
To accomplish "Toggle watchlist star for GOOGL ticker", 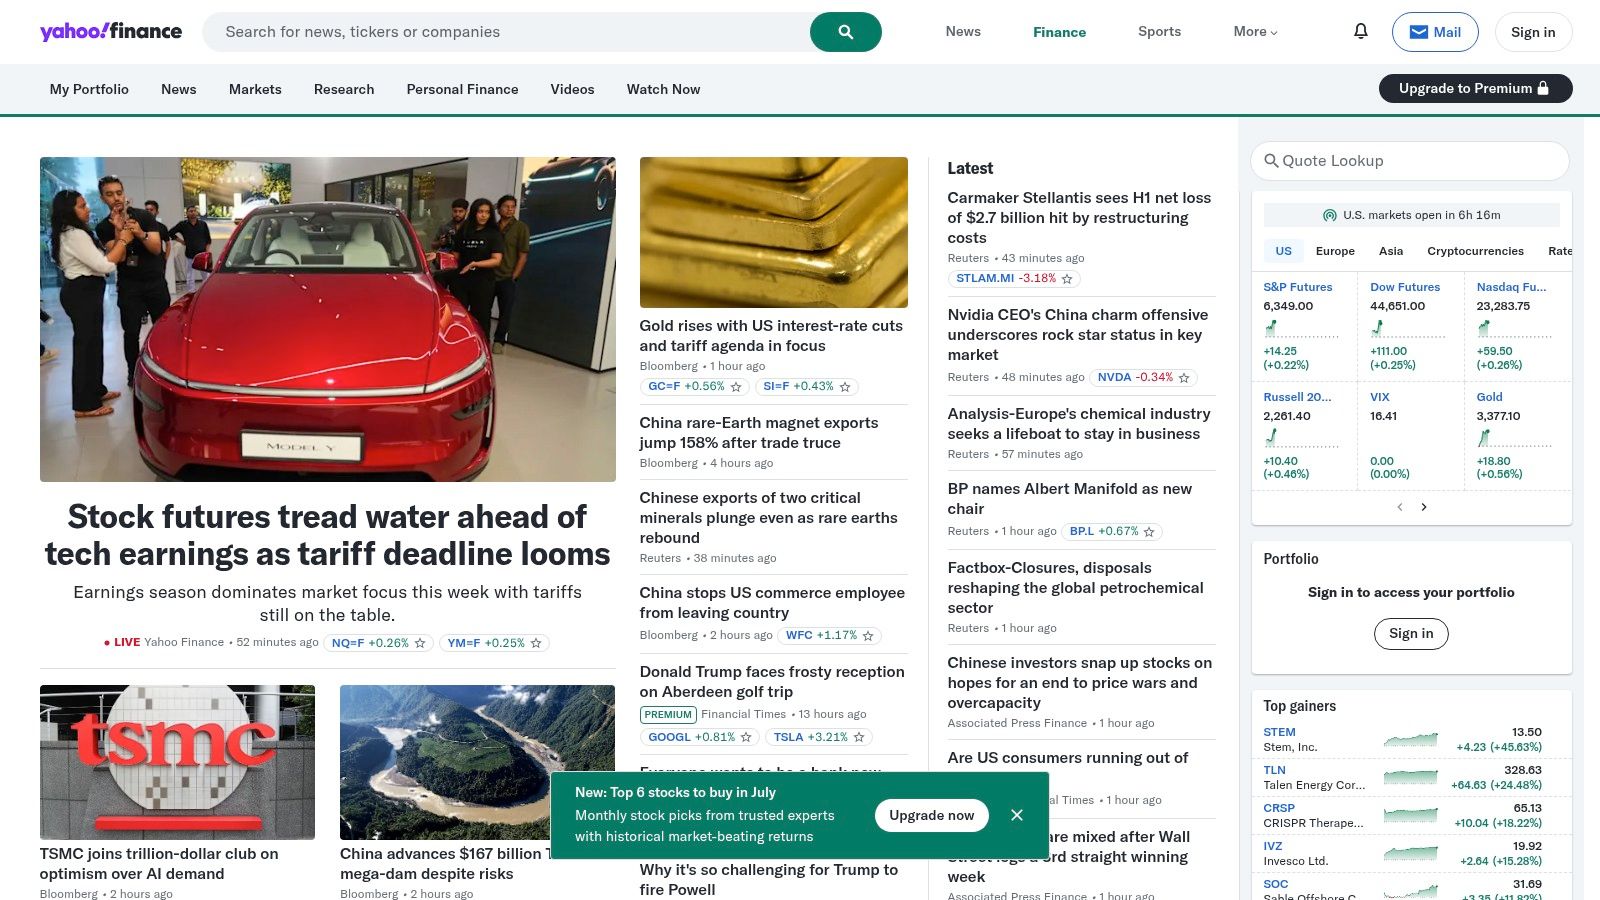I will (x=746, y=738).
